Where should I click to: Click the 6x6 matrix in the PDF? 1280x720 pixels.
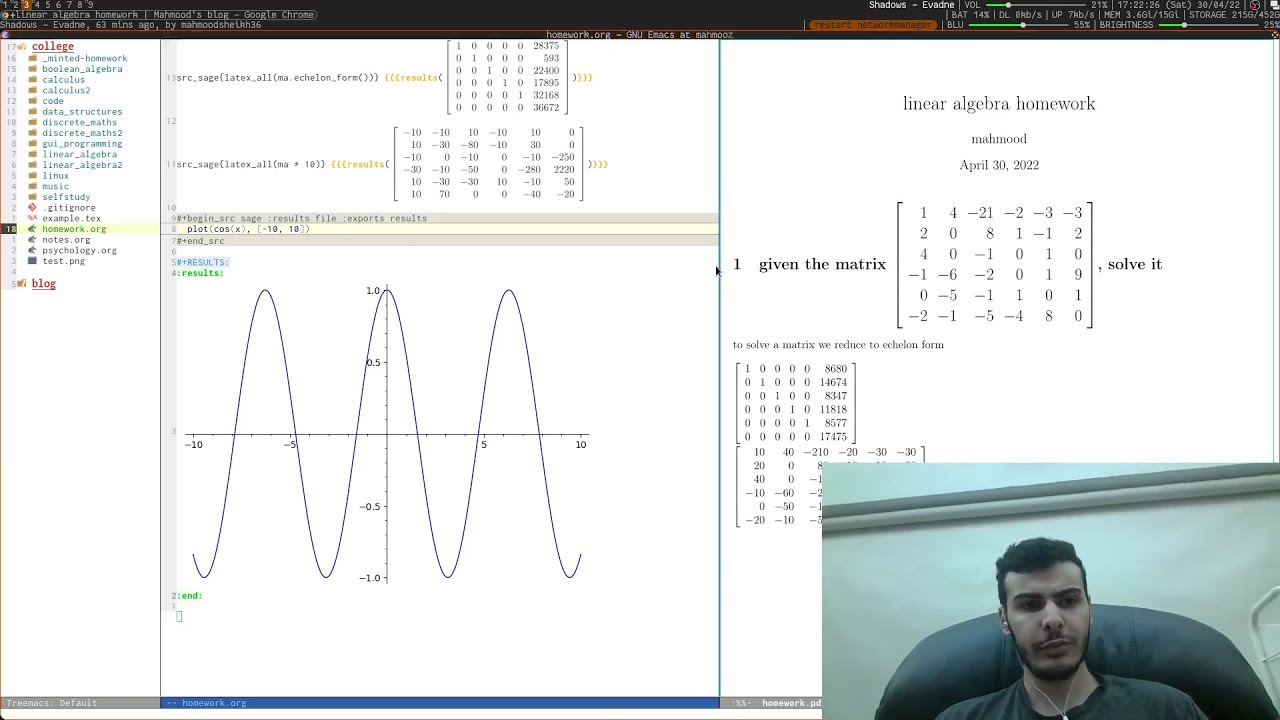(x=995, y=265)
